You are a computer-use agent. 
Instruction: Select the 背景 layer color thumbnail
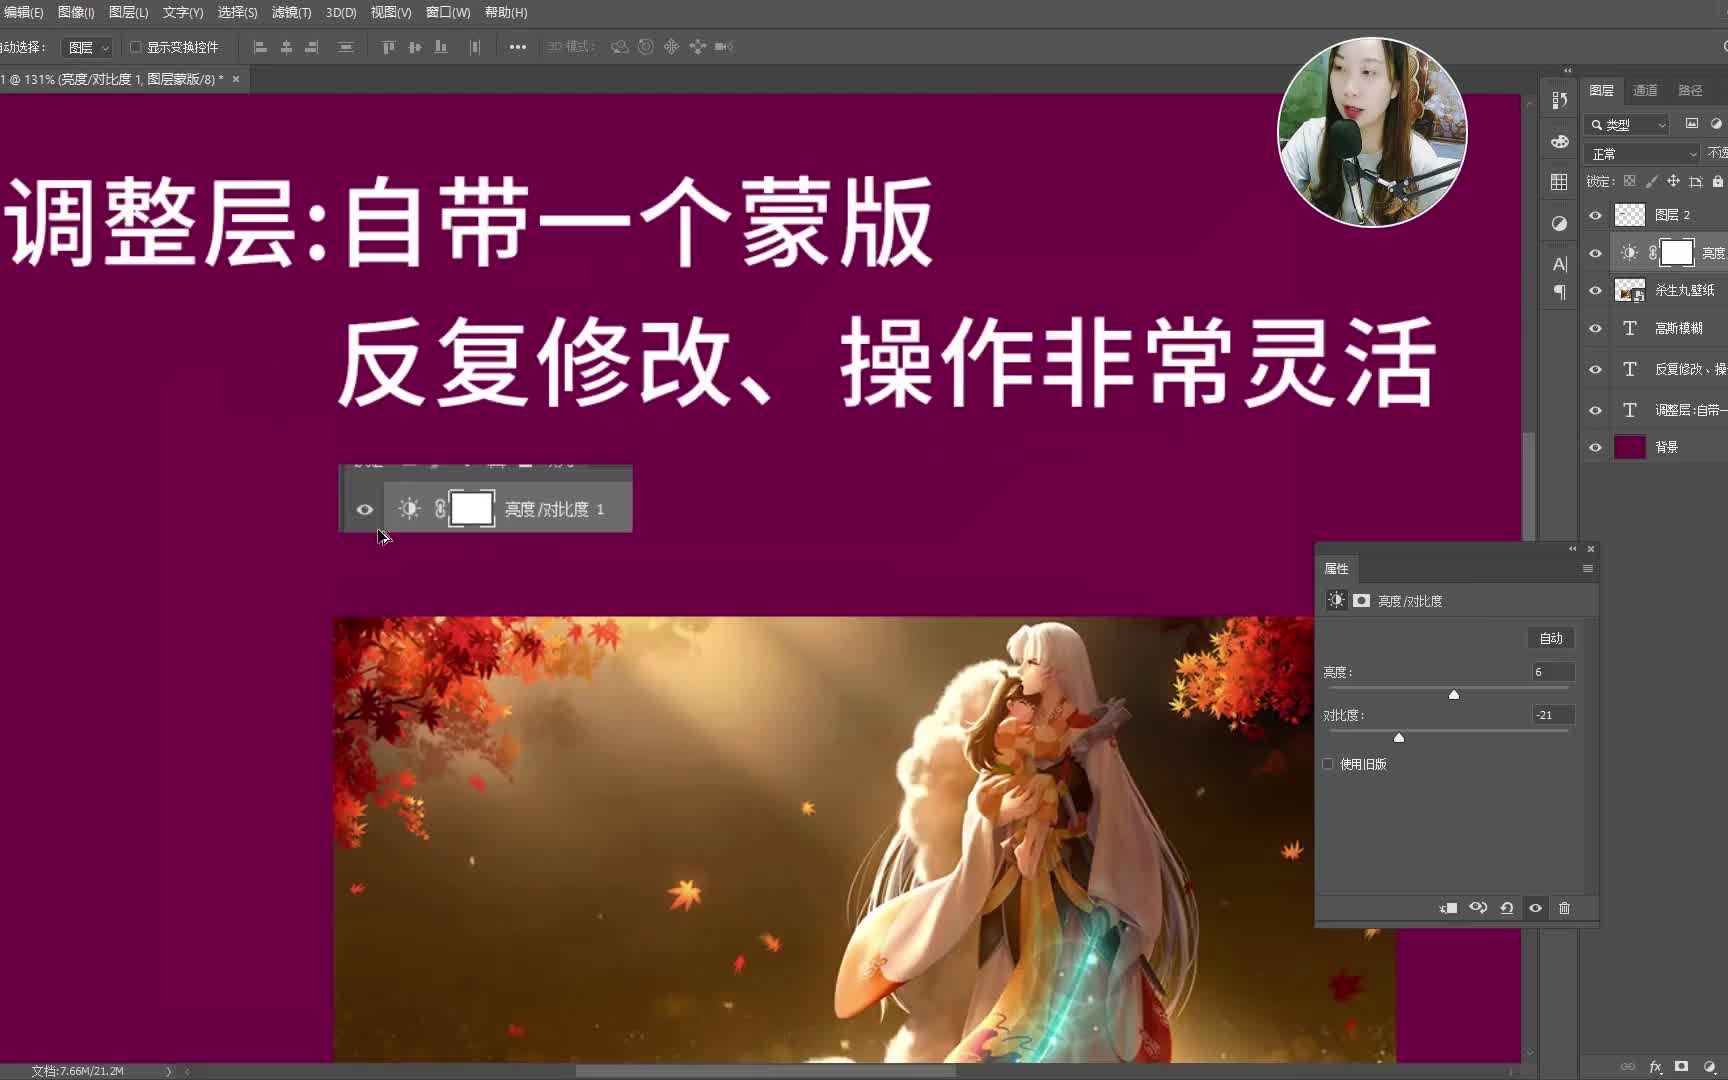1630,447
